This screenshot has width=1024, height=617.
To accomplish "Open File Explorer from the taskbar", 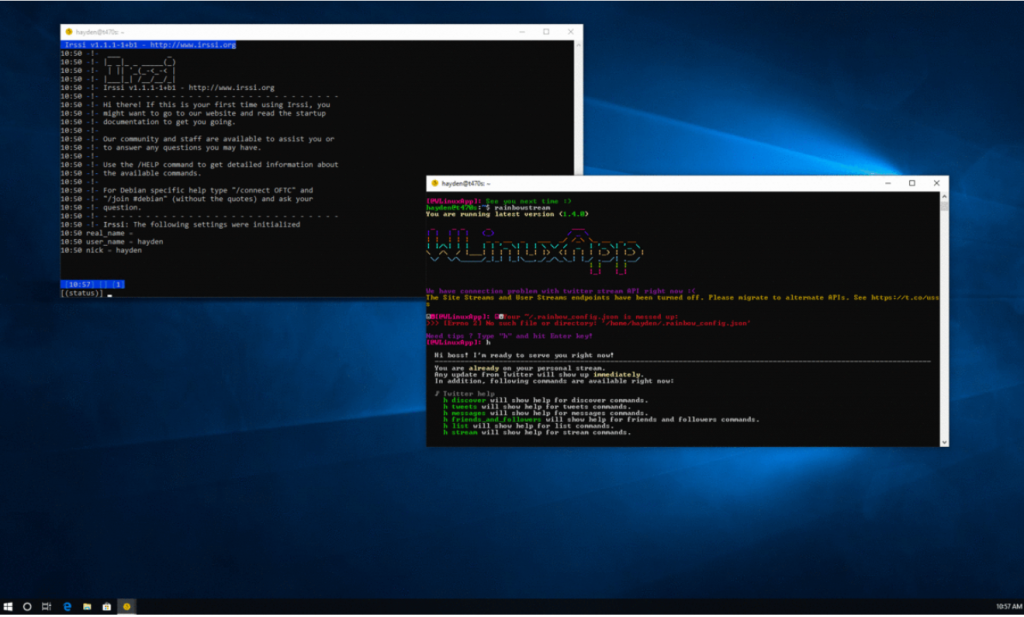I will point(86,605).
